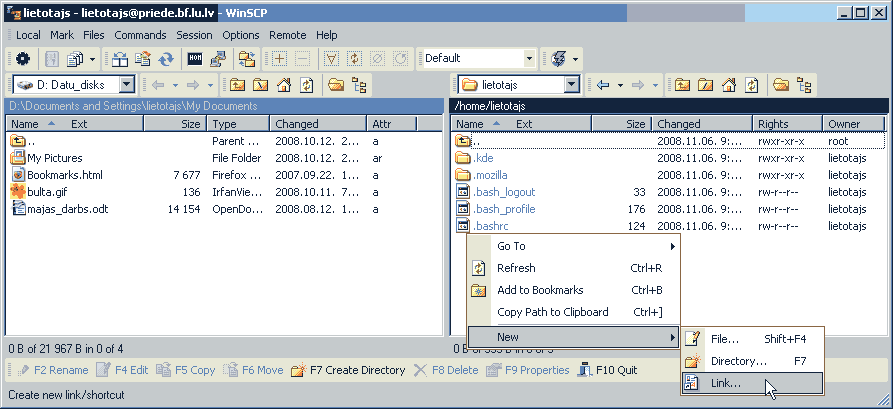Image resolution: width=893 pixels, height=409 pixels.
Task: Open dropdown beside the queue pages icon
Action: point(92,58)
